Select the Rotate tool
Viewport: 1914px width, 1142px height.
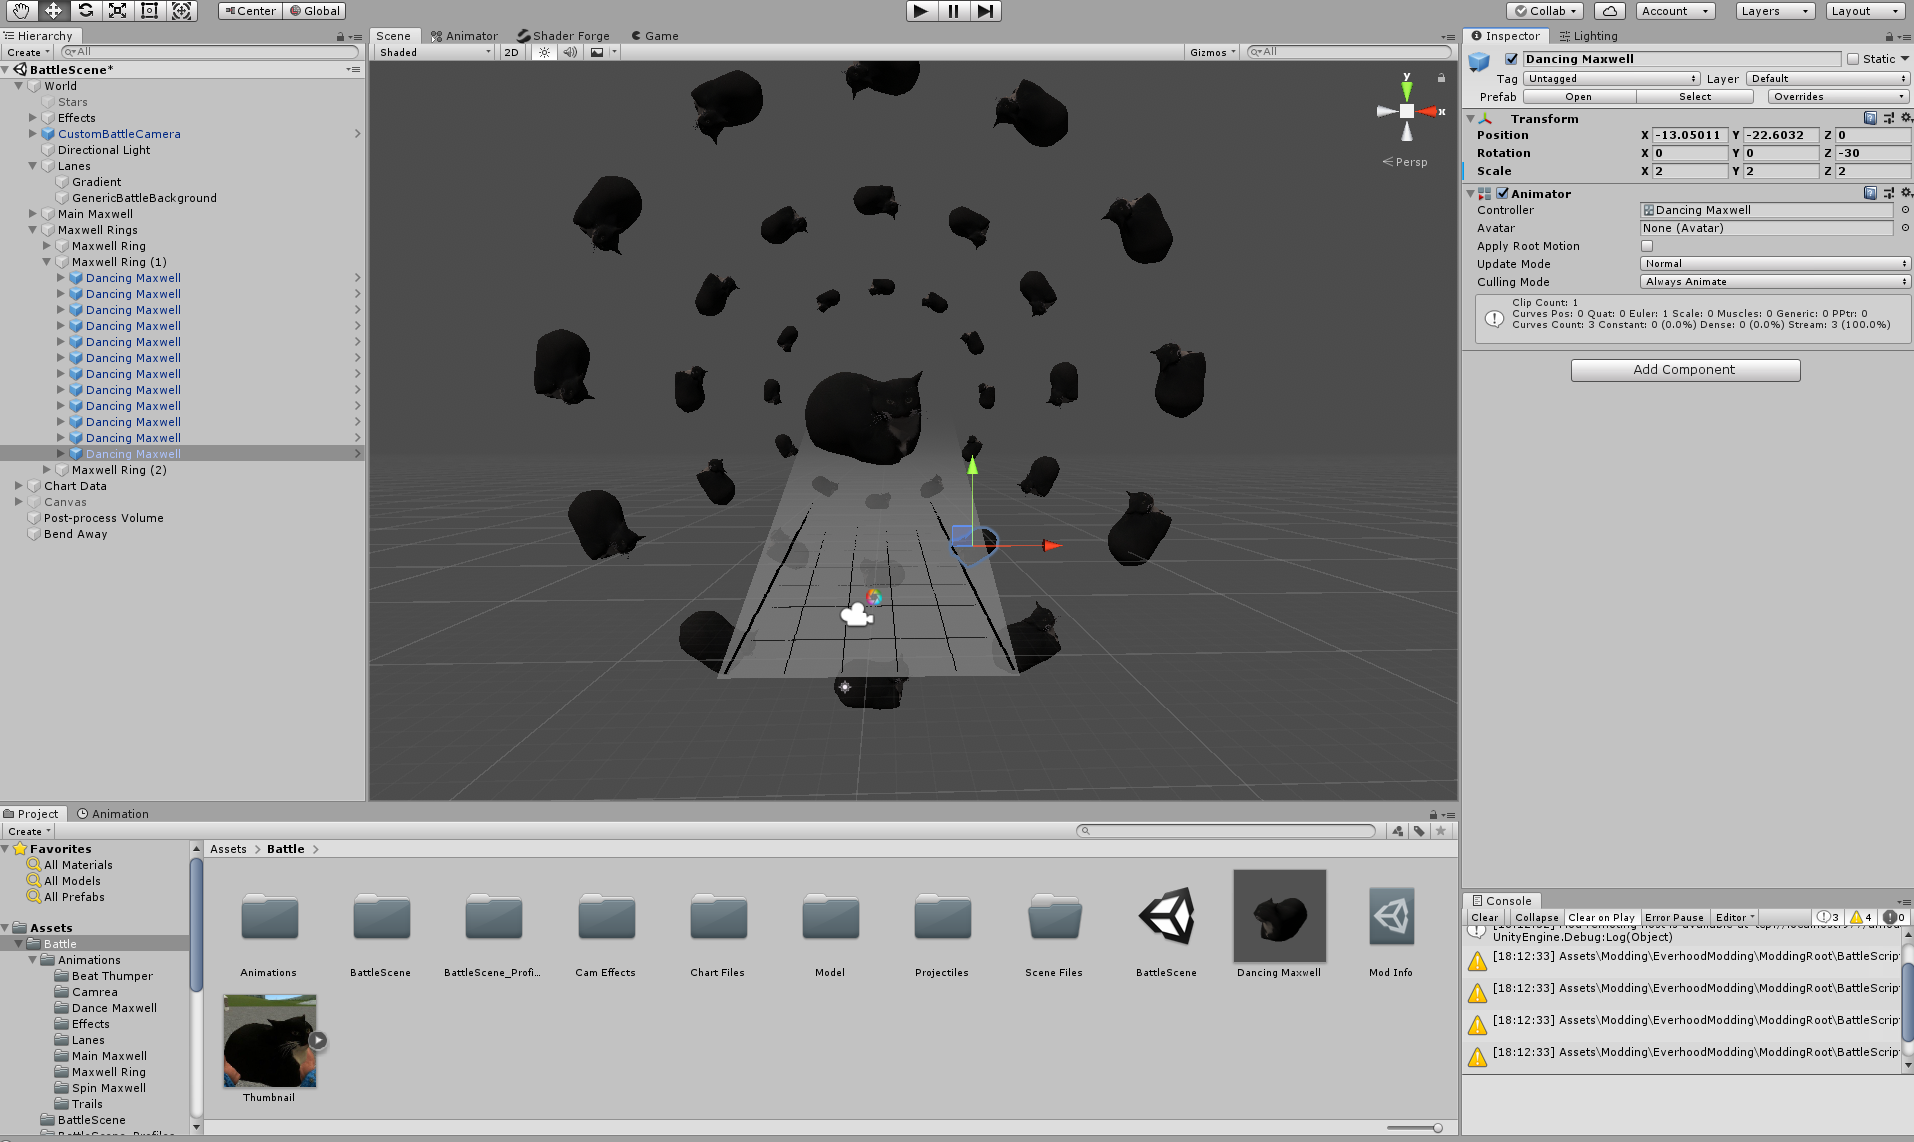click(x=85, y=11)
